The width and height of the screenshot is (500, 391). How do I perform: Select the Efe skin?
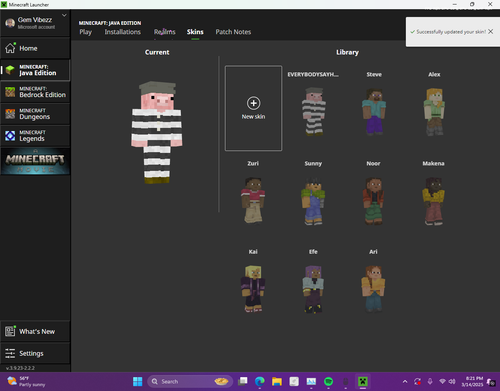[x=313, y=289]
